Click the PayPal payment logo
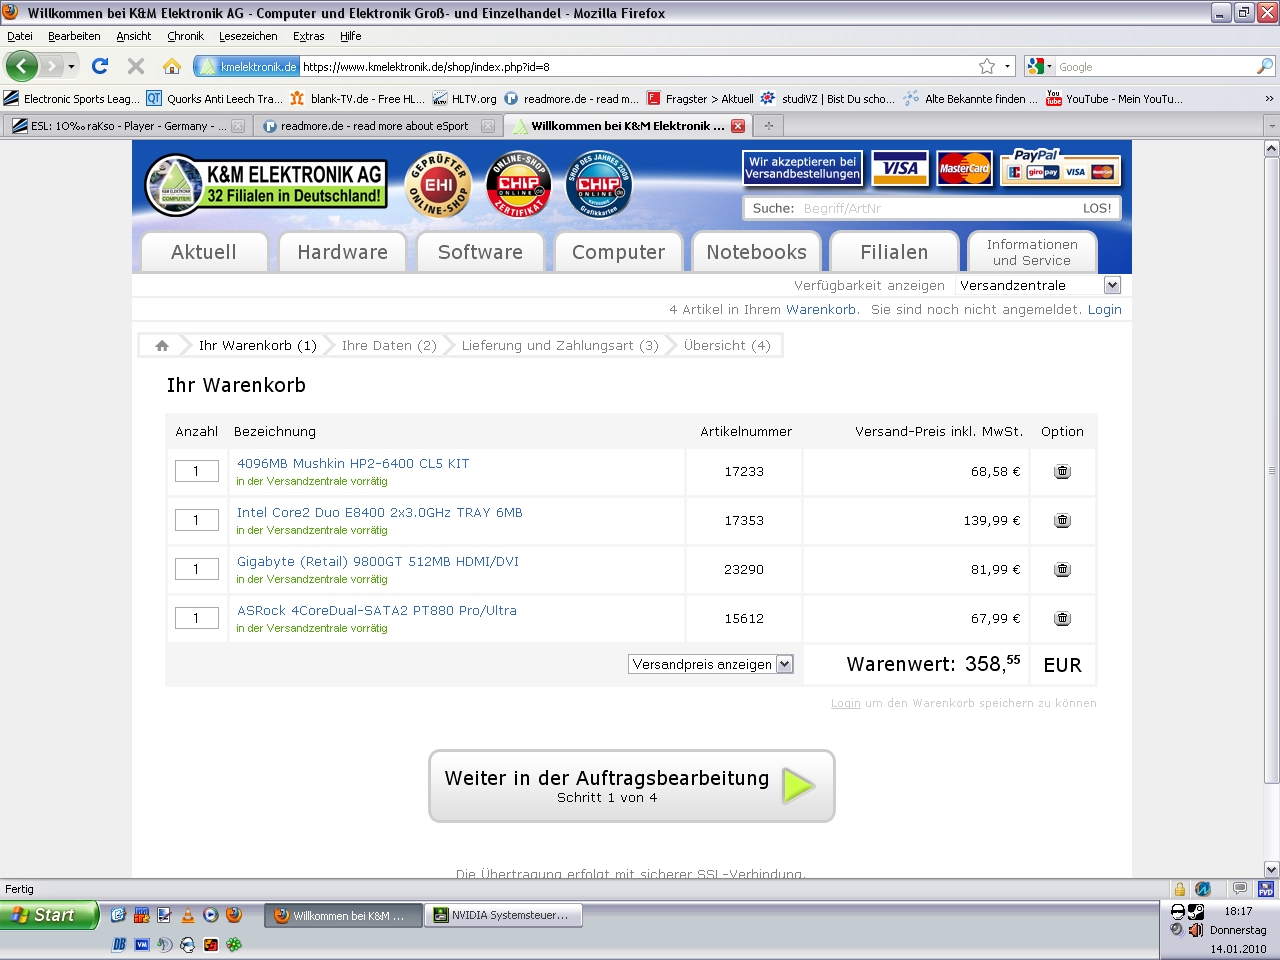 click(x=1061, y=167)
